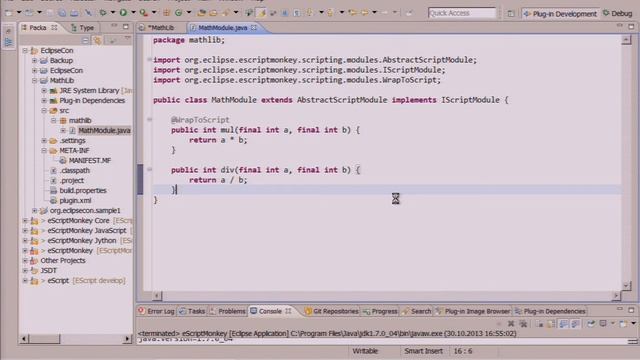Collapse the MathLib project node
This screenshot has height=360, width=640.
[x=35, y=80]
